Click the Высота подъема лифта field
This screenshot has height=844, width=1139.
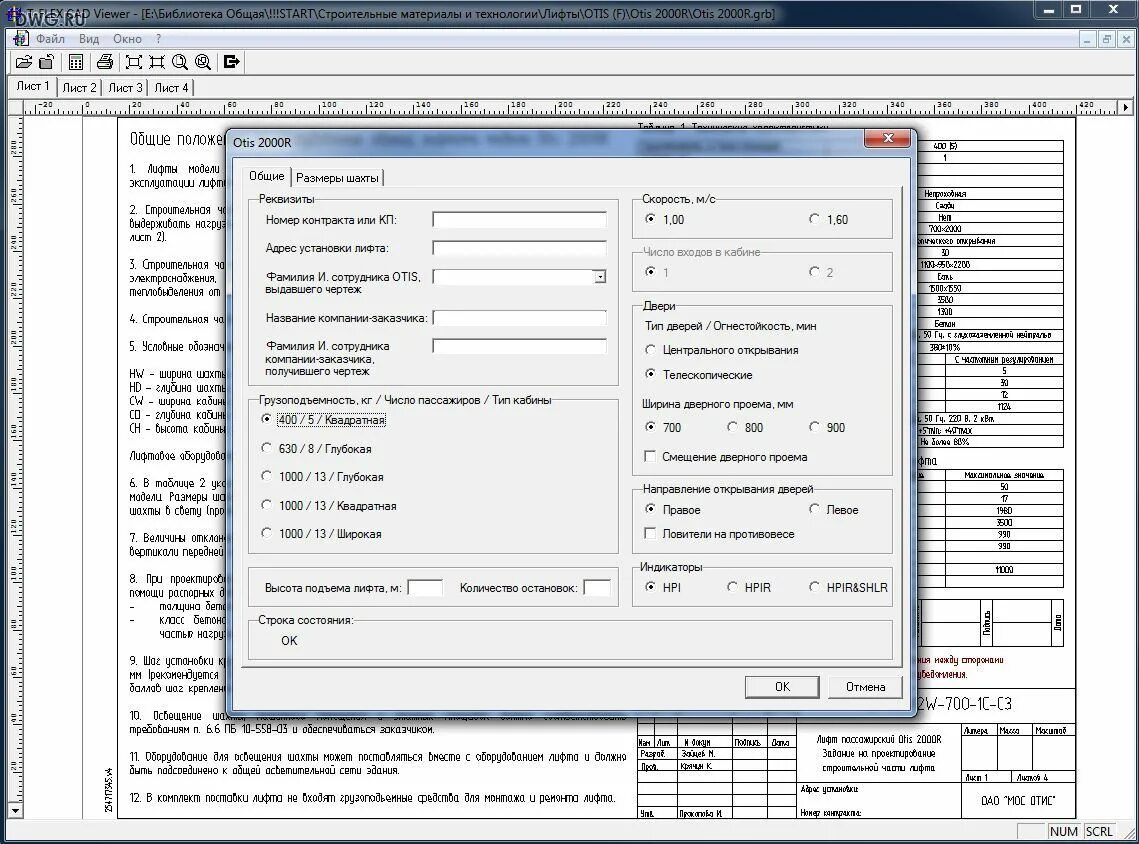point(425,588)
